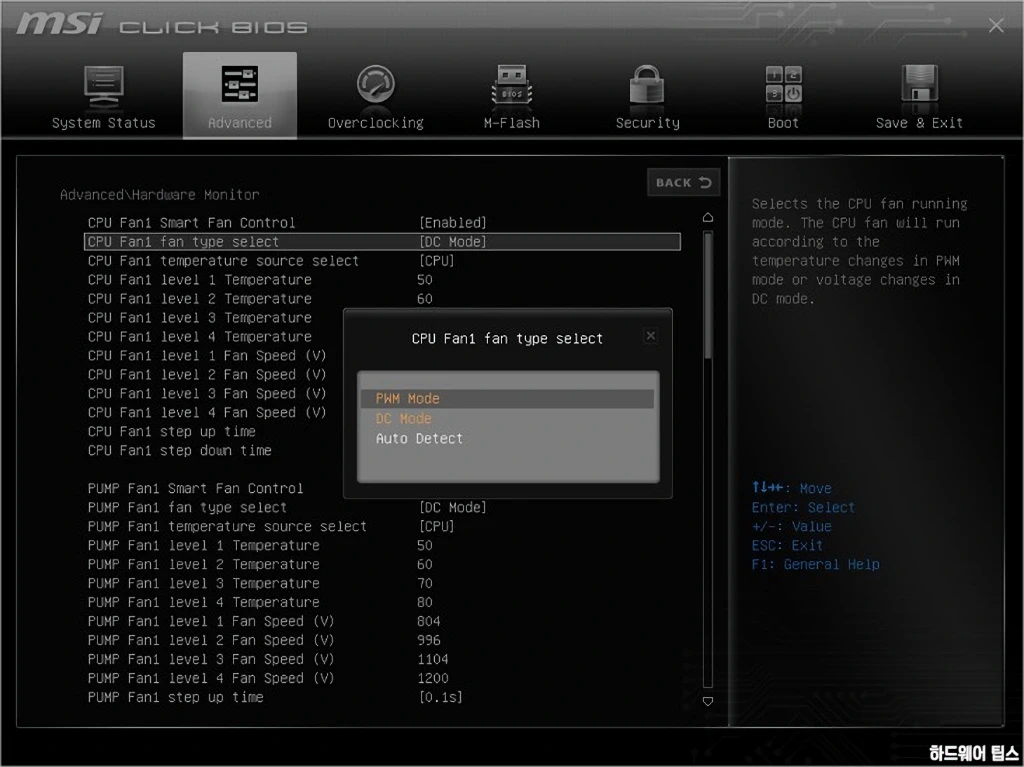Image resolution: width=1024 pixels, height=767 pixels.
Task: Click PUMP Fan1 level 2 Temperature value 60
Action: point(424,564)
